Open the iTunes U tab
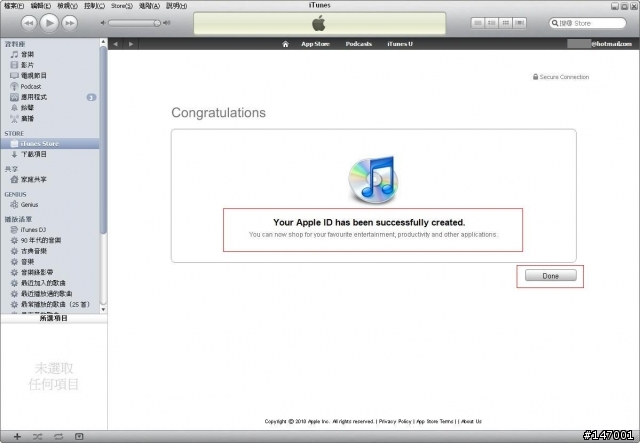This screenshot has height=443, width=640. coord(400,44)
